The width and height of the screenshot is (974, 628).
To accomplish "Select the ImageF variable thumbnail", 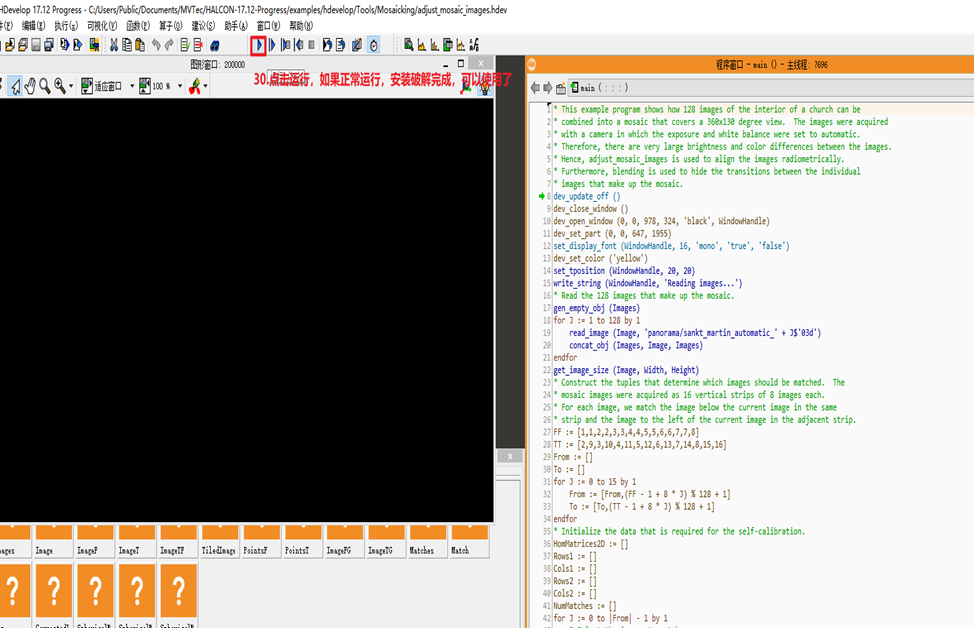I will click(96, 540).
